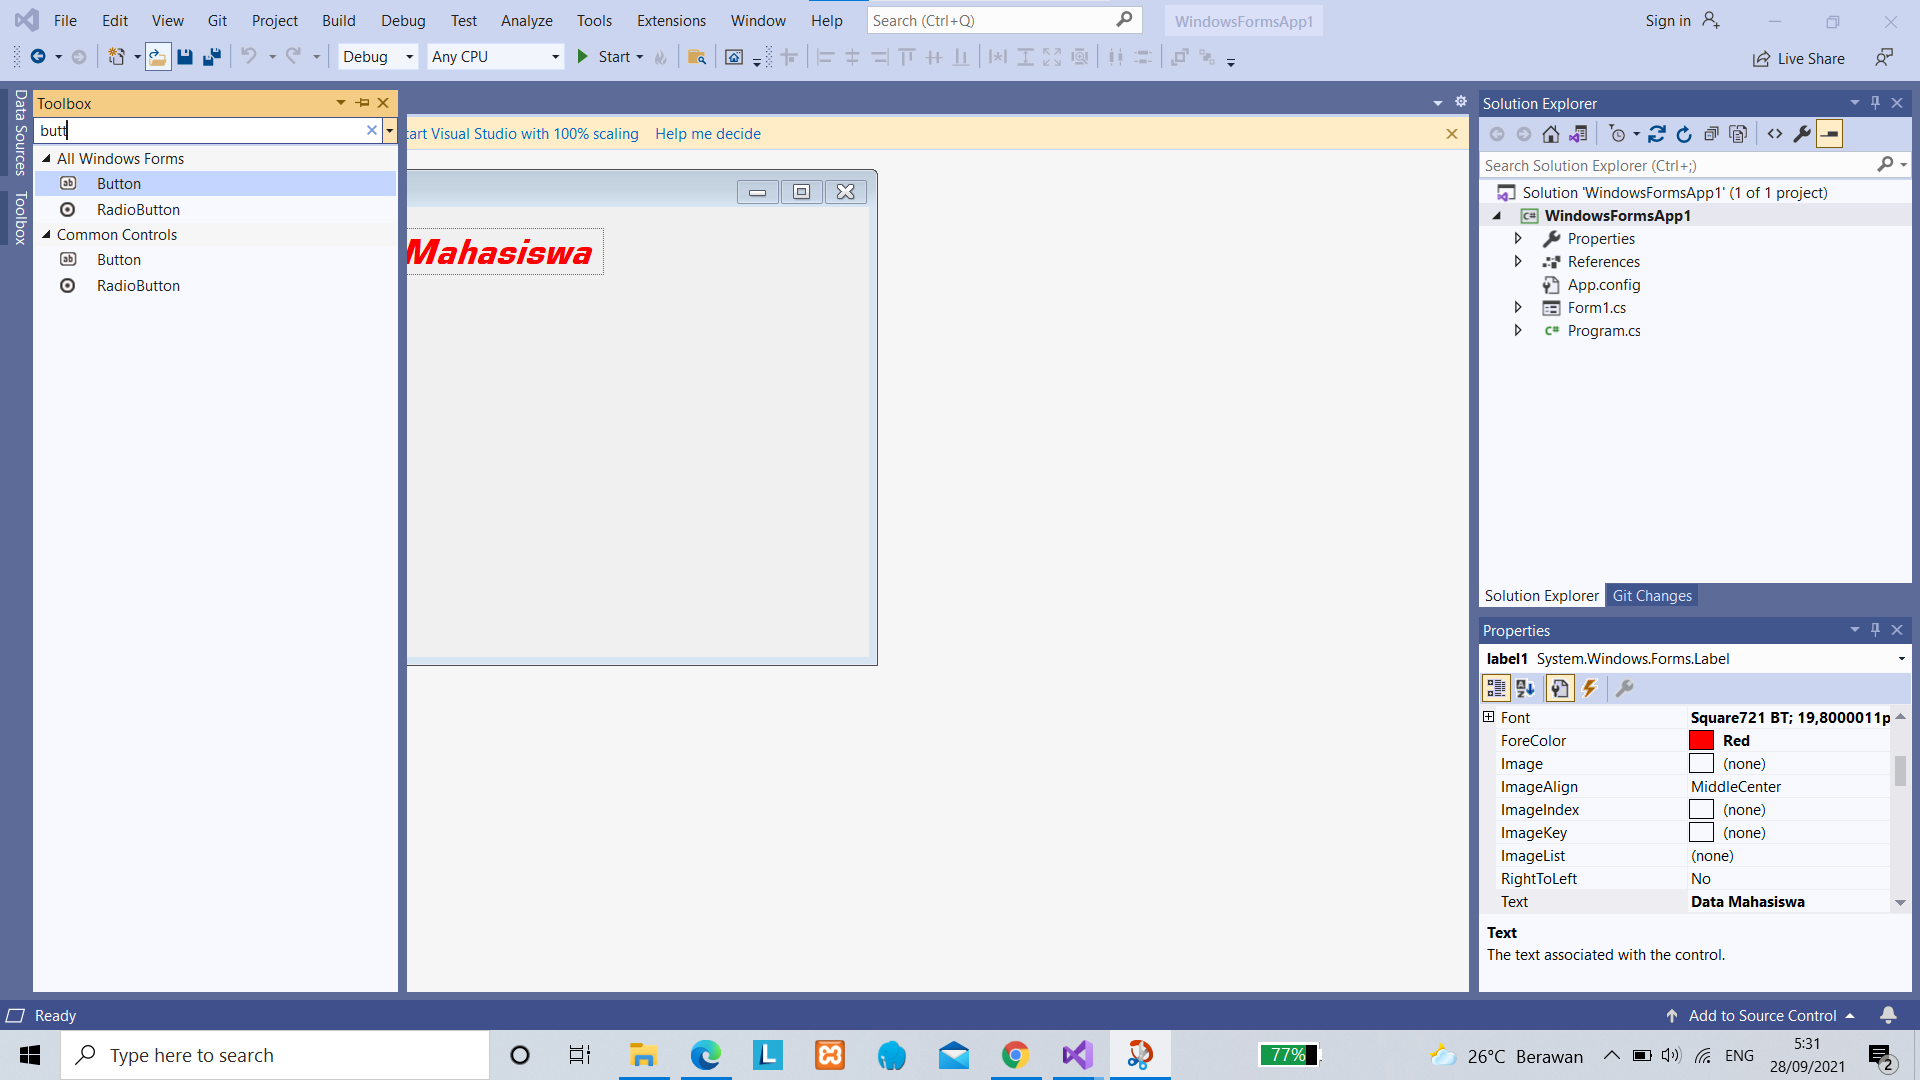Viewport: 1920px width, 1080px height.
Task: Open the Properties window events lightning icon
Action: tap(1591, 688)
